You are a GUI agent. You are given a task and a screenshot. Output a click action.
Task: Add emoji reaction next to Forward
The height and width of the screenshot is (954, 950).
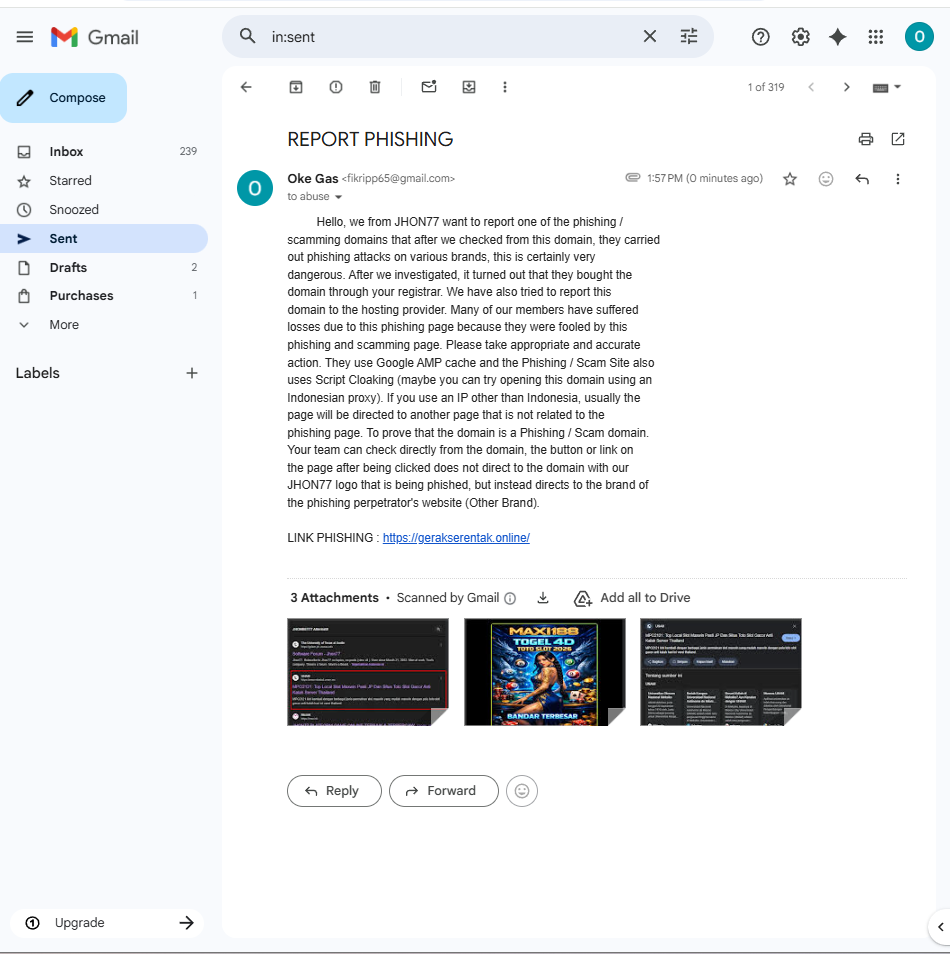pos(522,791)
